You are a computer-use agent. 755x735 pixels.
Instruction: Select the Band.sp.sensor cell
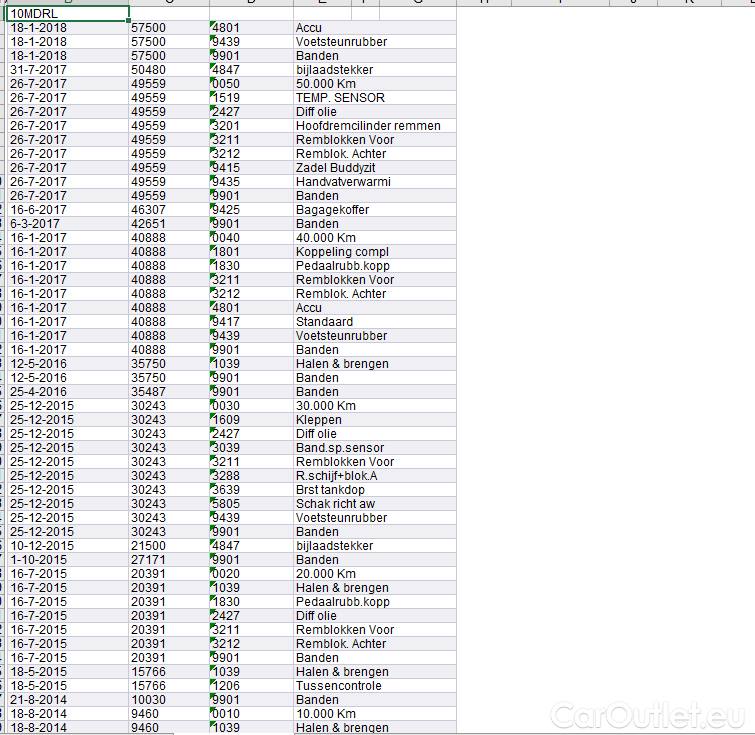340,448
